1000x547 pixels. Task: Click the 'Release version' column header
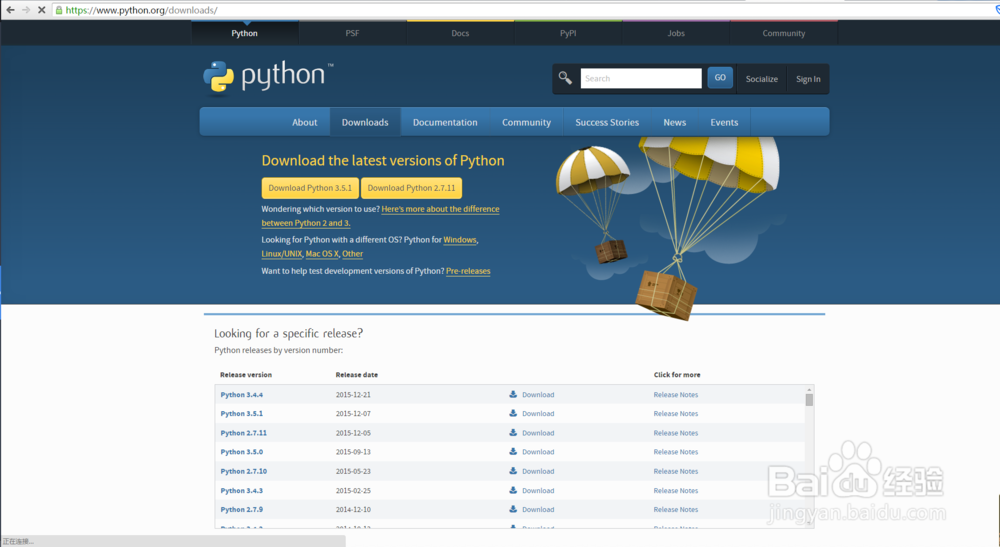tap(246, 375)
